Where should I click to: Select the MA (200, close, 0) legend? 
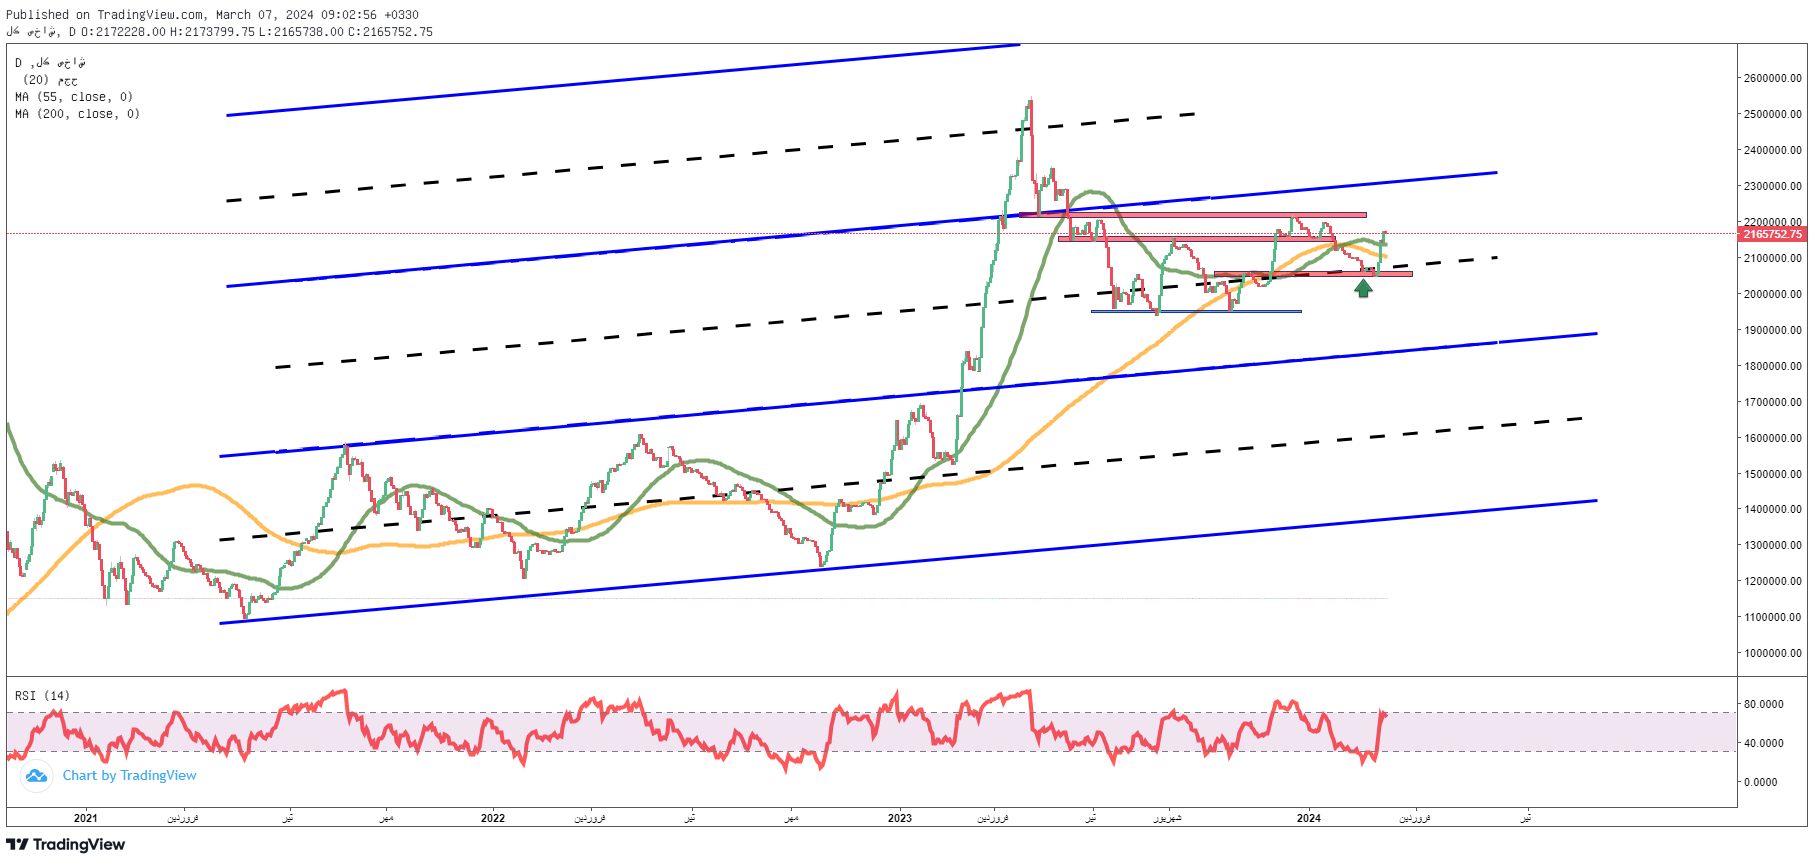77,114
